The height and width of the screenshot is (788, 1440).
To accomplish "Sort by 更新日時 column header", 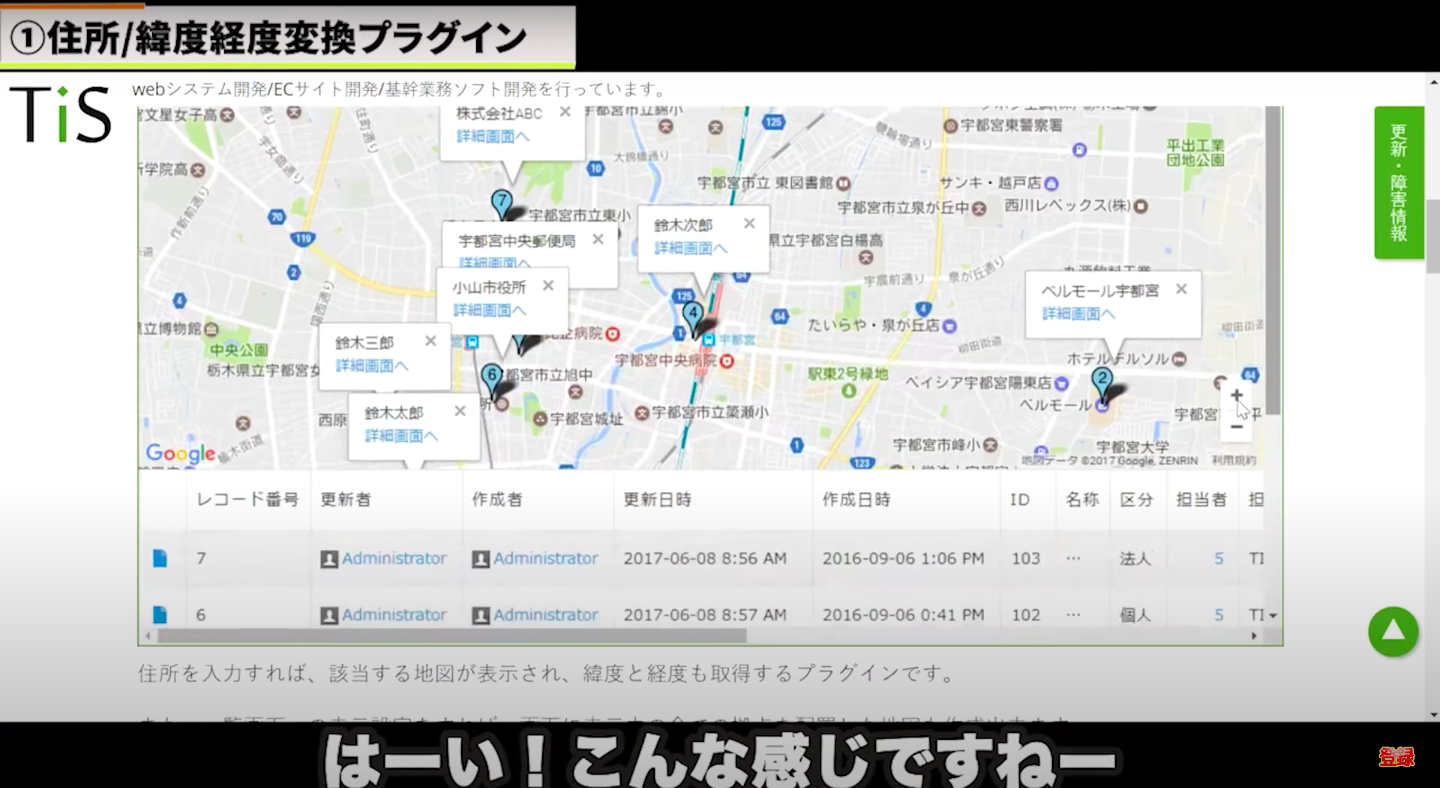I will 657,499.
